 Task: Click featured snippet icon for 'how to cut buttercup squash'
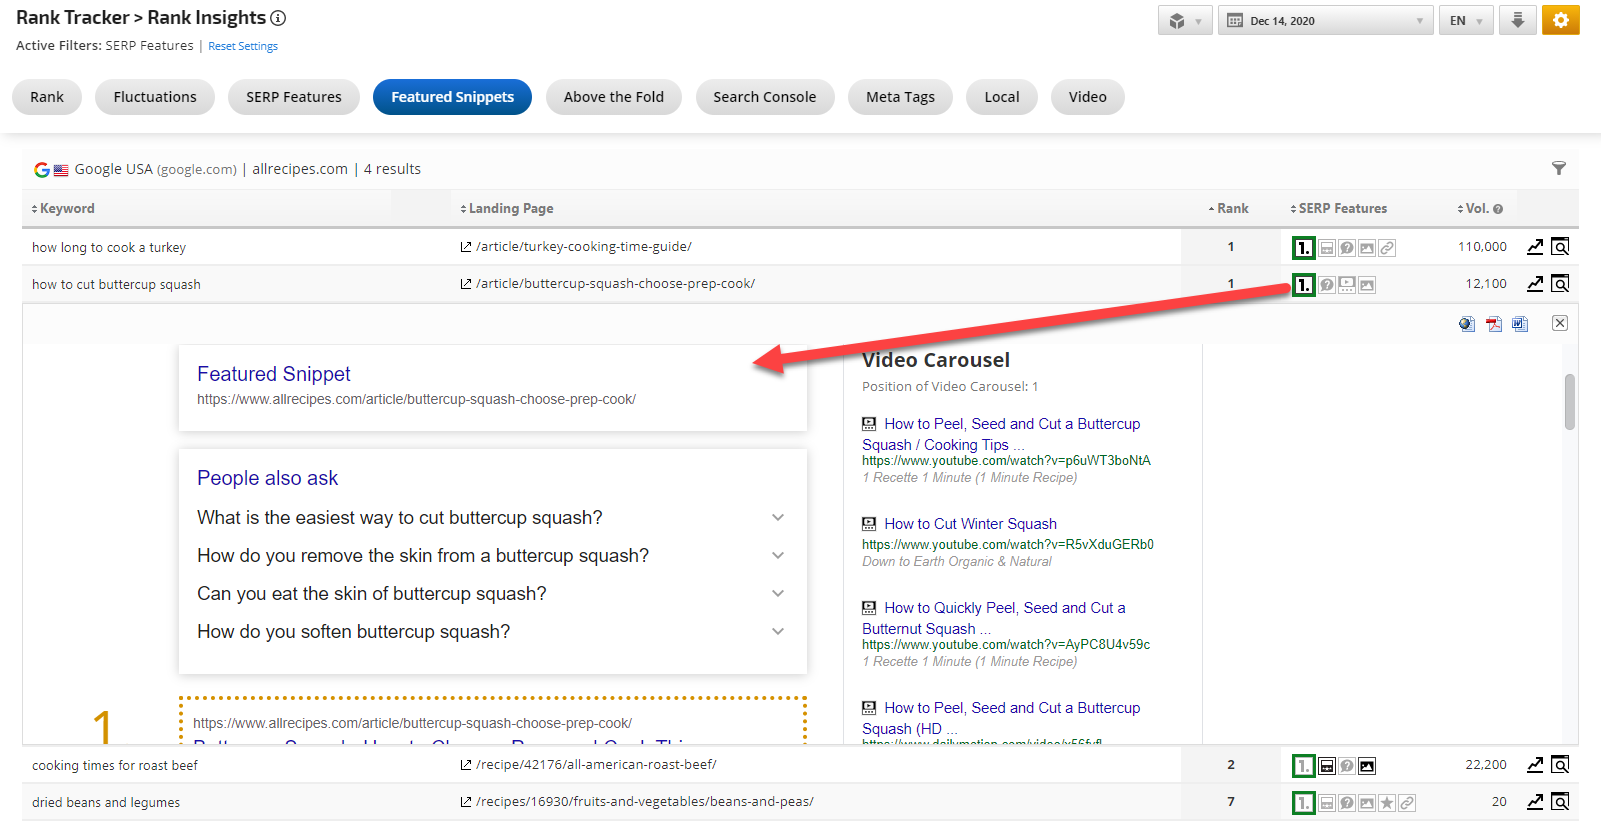(1303, 285)
